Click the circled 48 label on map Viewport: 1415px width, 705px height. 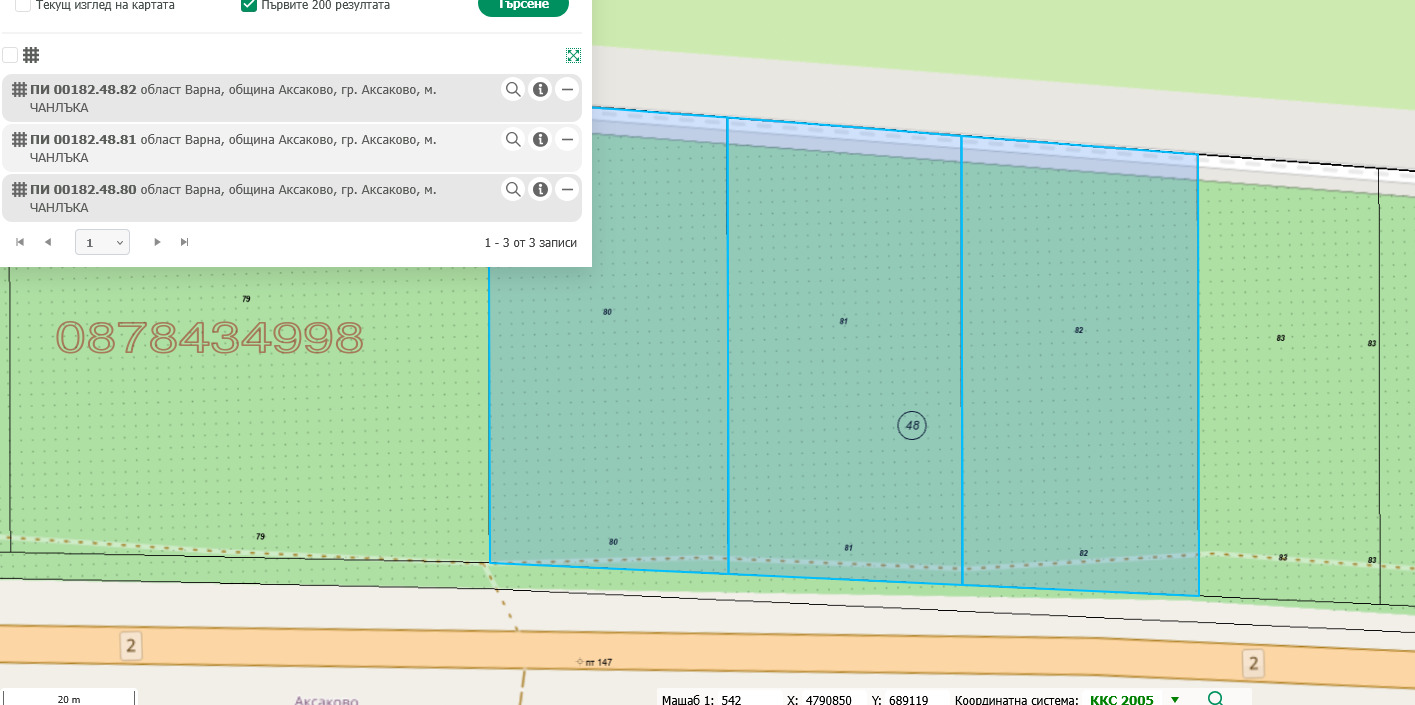[912, 425]
